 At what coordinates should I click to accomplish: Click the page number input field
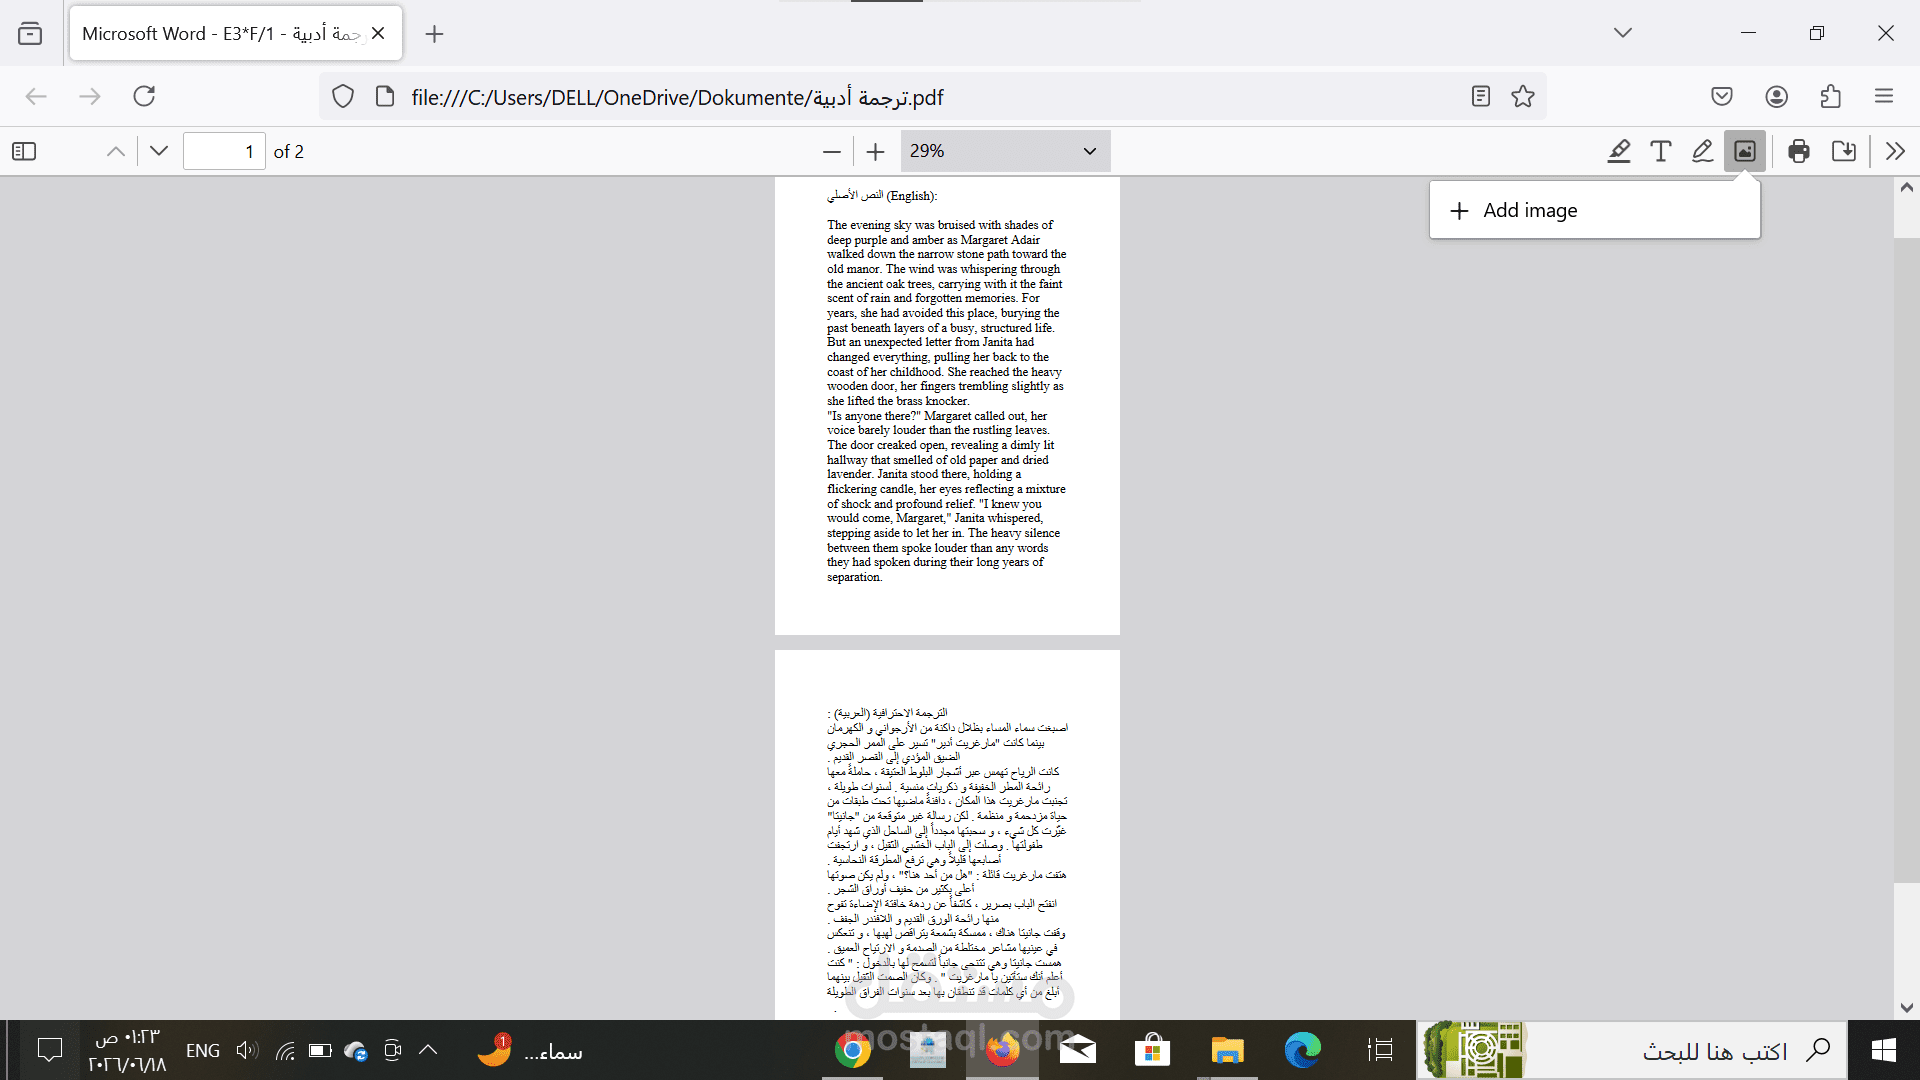tap(224, 151)
